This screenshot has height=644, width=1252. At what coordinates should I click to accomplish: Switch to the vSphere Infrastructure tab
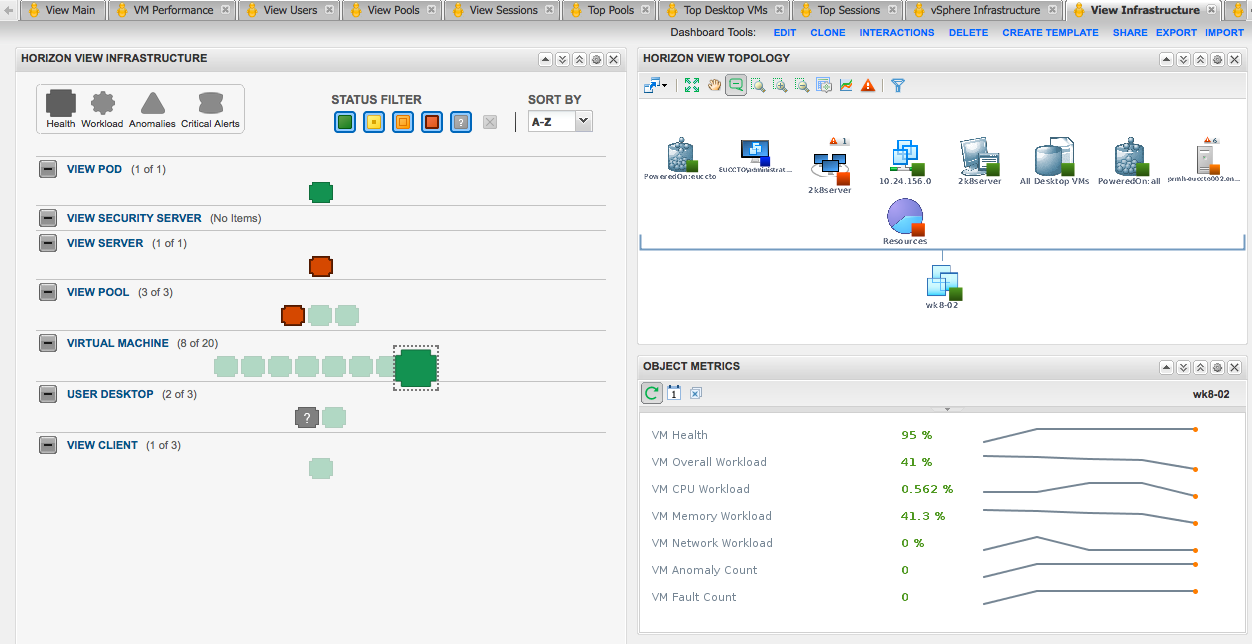(985, 10)
